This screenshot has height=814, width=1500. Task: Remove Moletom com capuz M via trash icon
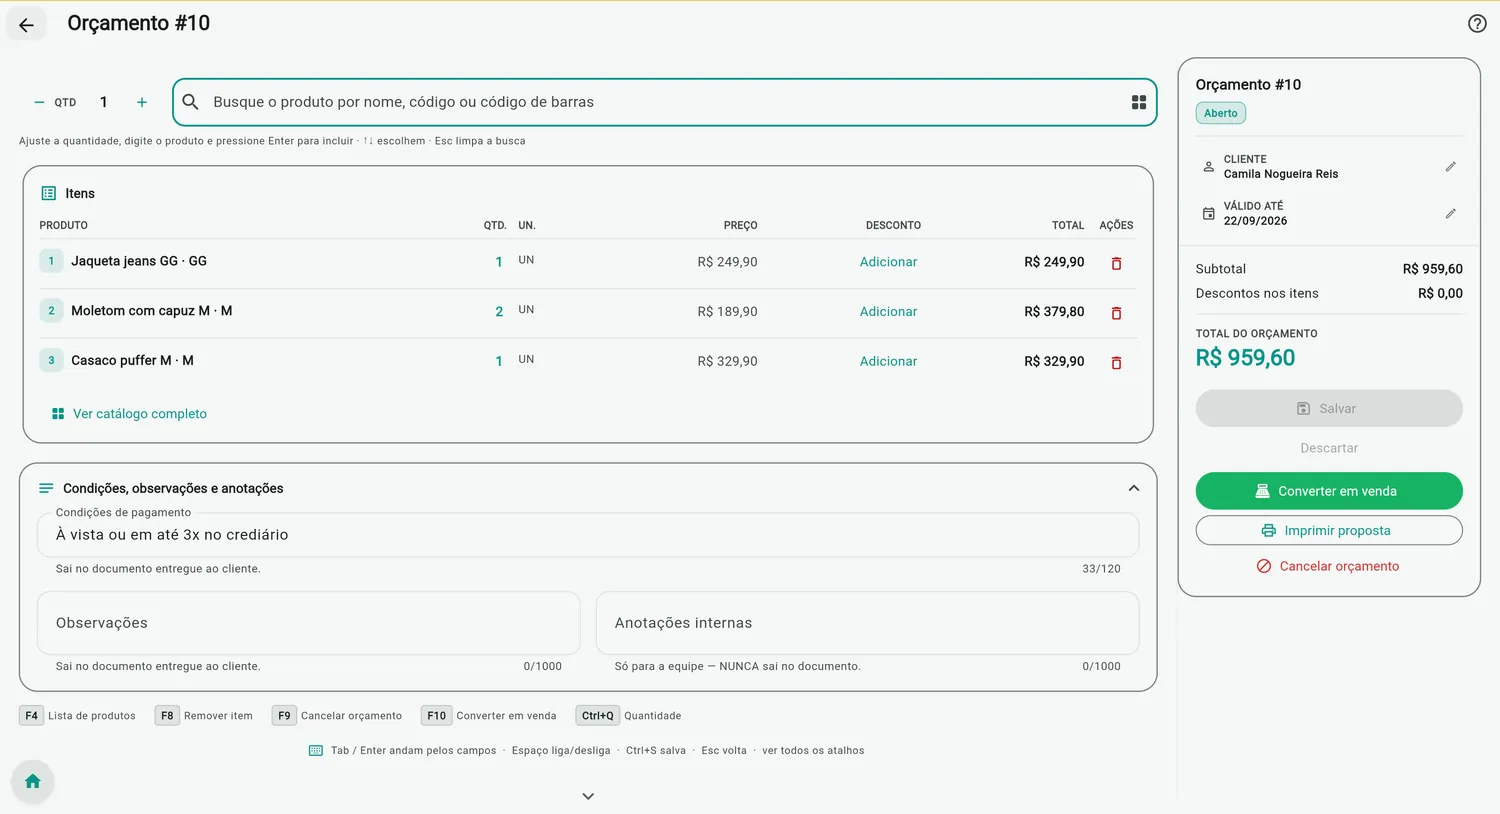coord(1116,313)
